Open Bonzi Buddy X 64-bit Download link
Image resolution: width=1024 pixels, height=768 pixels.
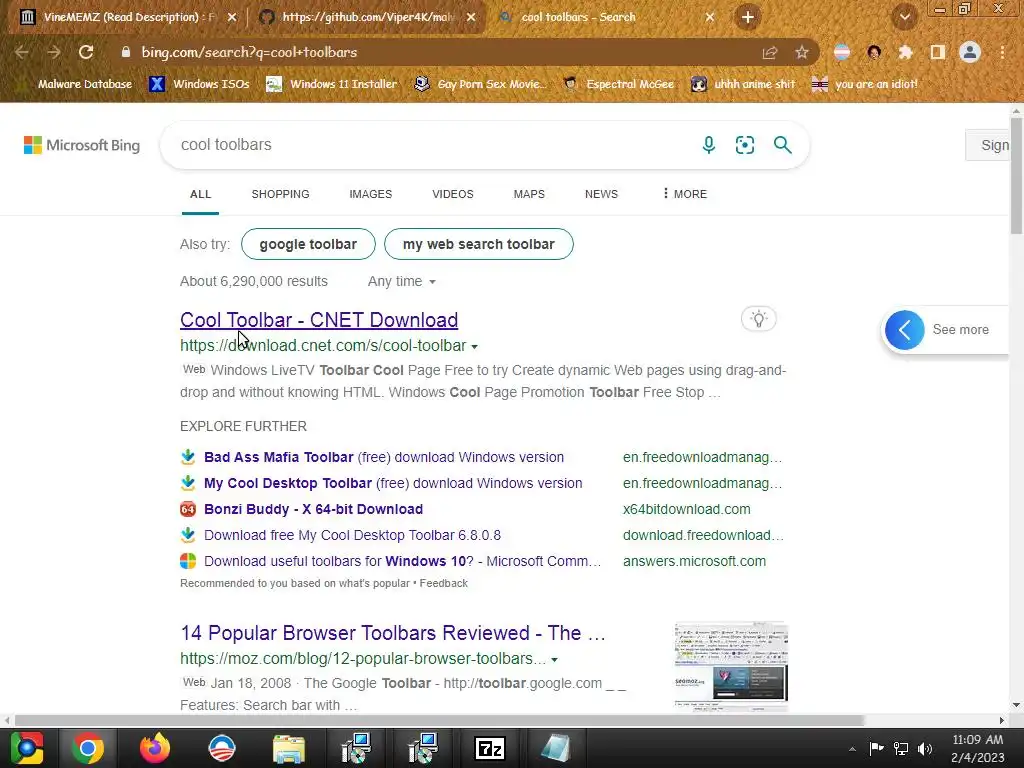[x=313, y=509]
